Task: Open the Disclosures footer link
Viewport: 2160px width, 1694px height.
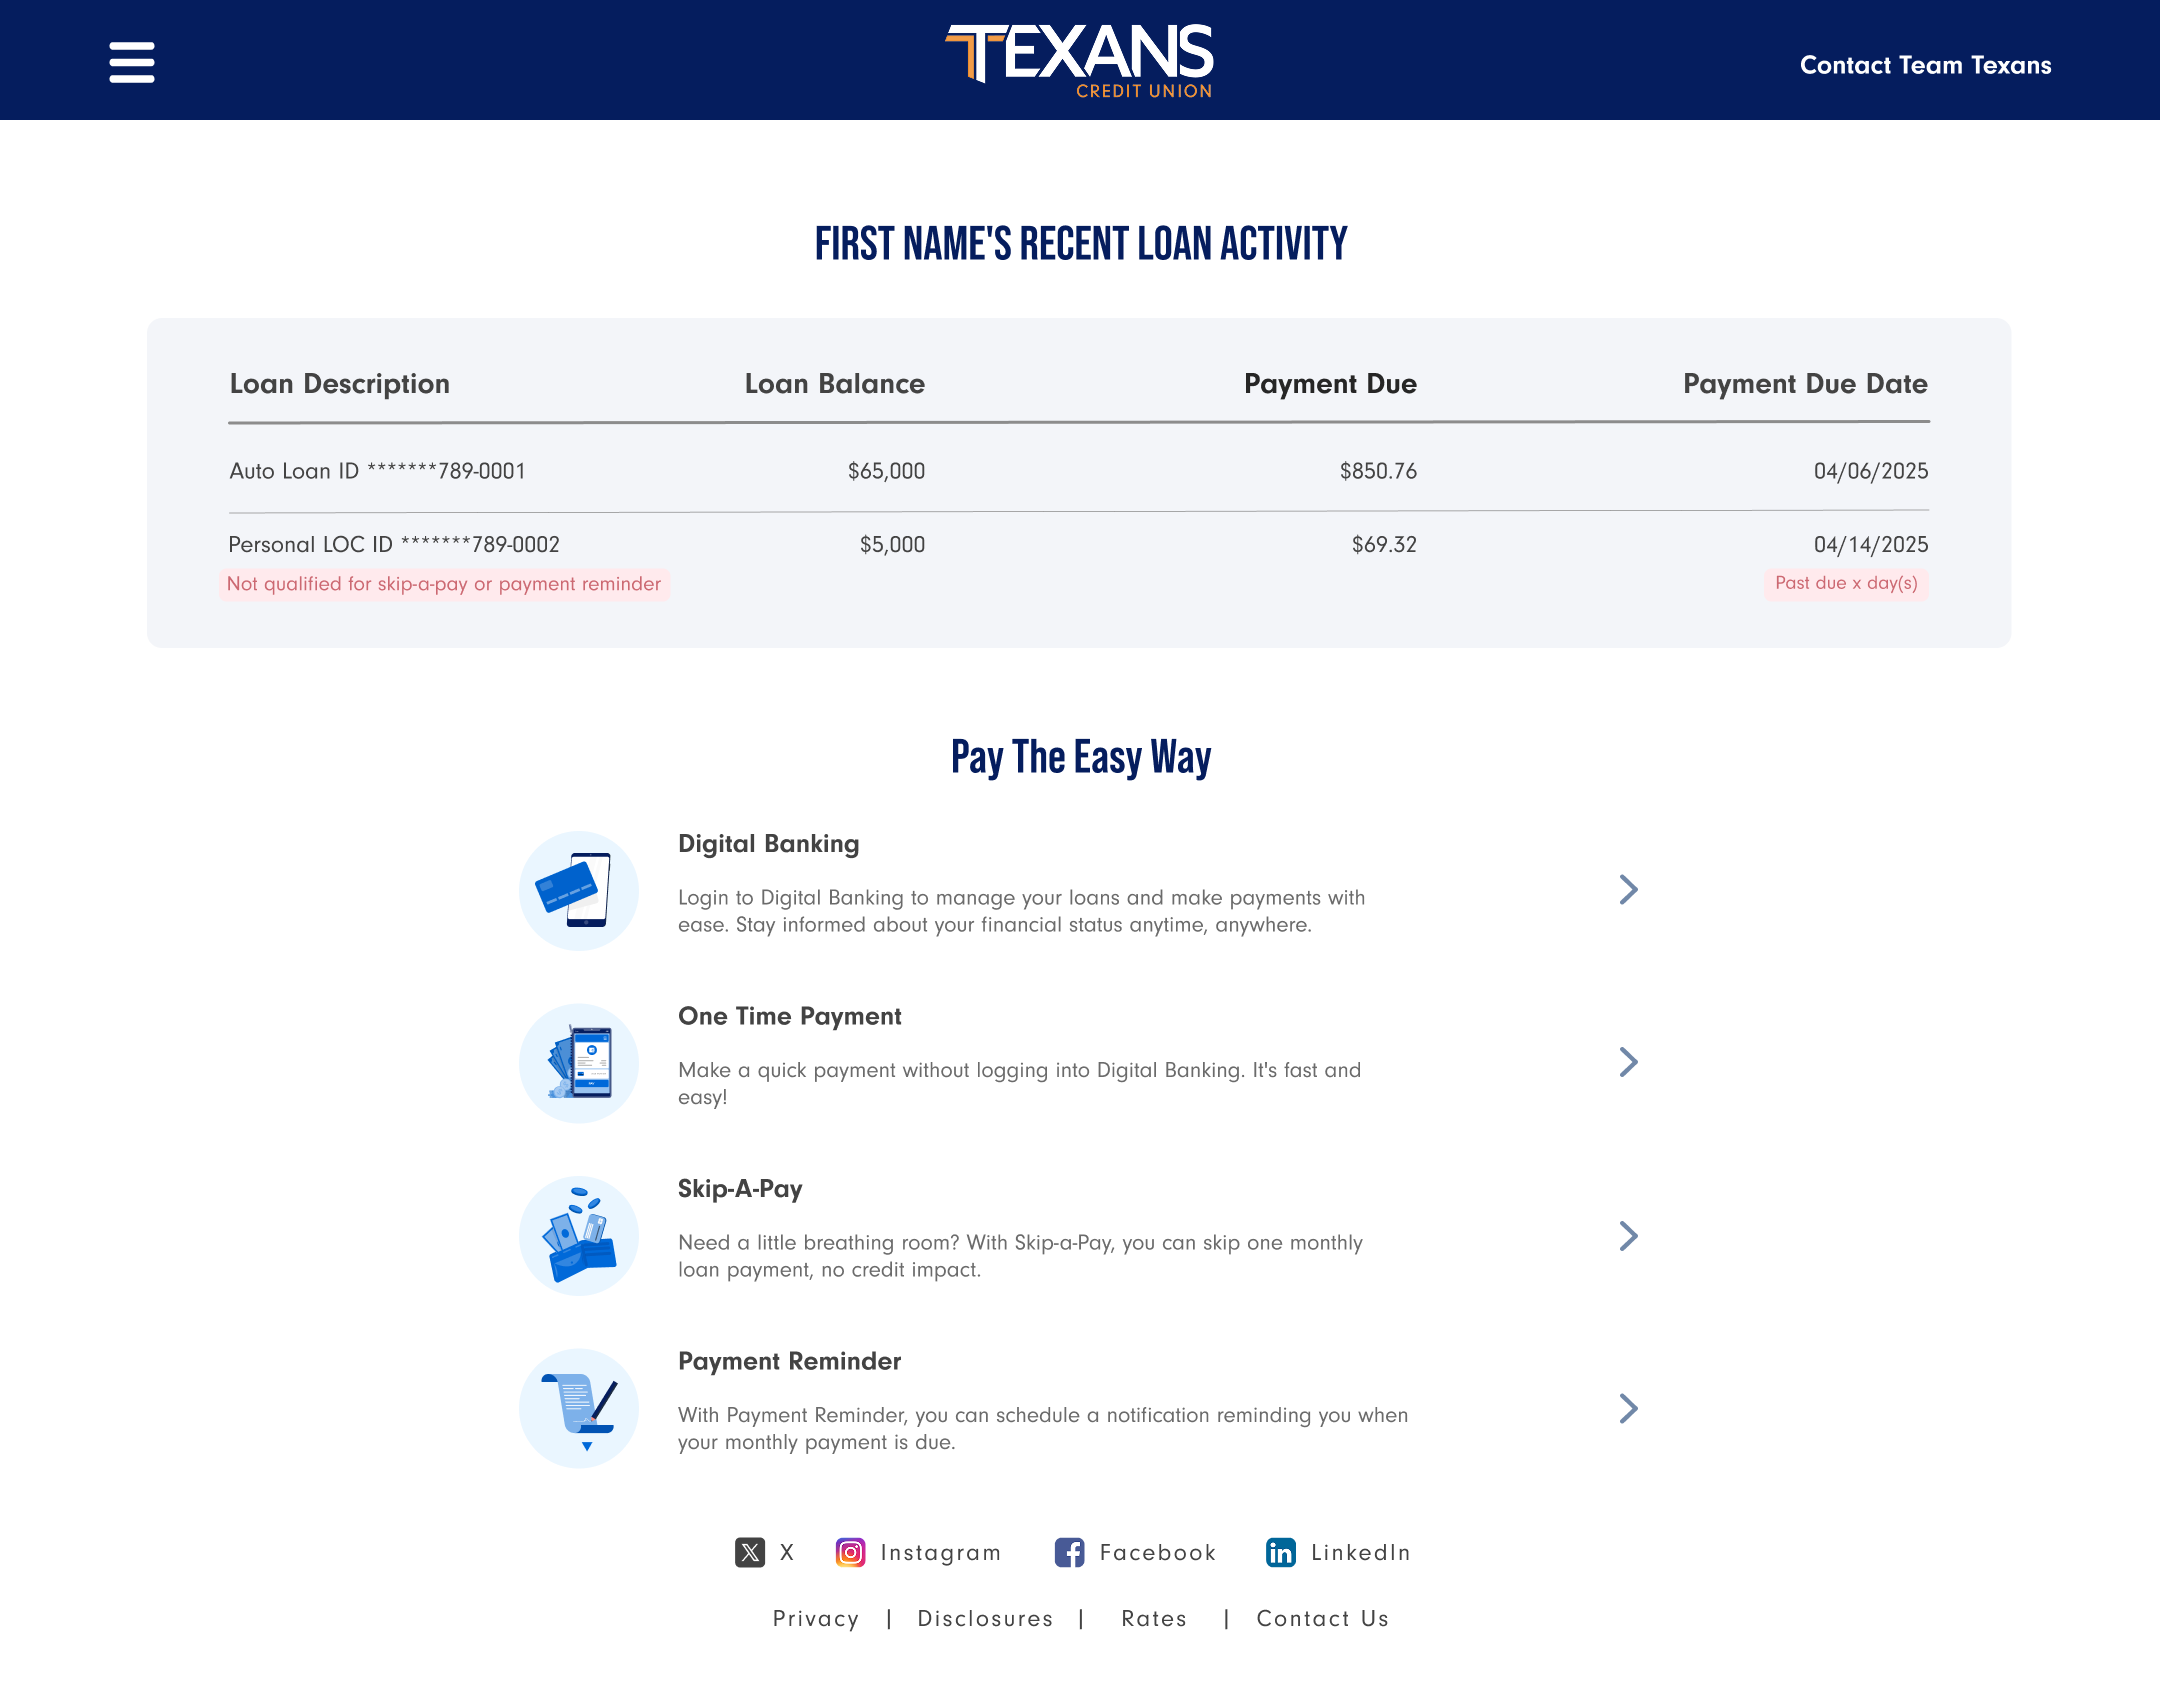Action: coord(985,1618)
